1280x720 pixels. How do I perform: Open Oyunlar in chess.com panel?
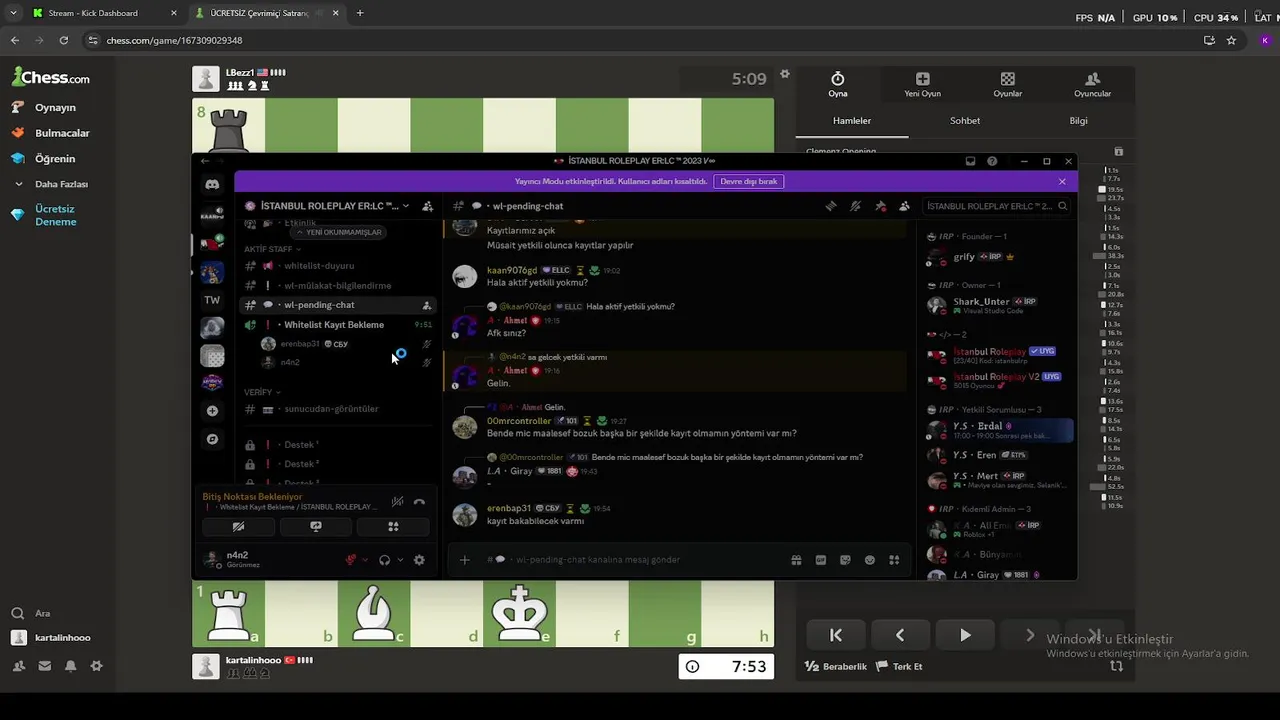pos(1007,84)
